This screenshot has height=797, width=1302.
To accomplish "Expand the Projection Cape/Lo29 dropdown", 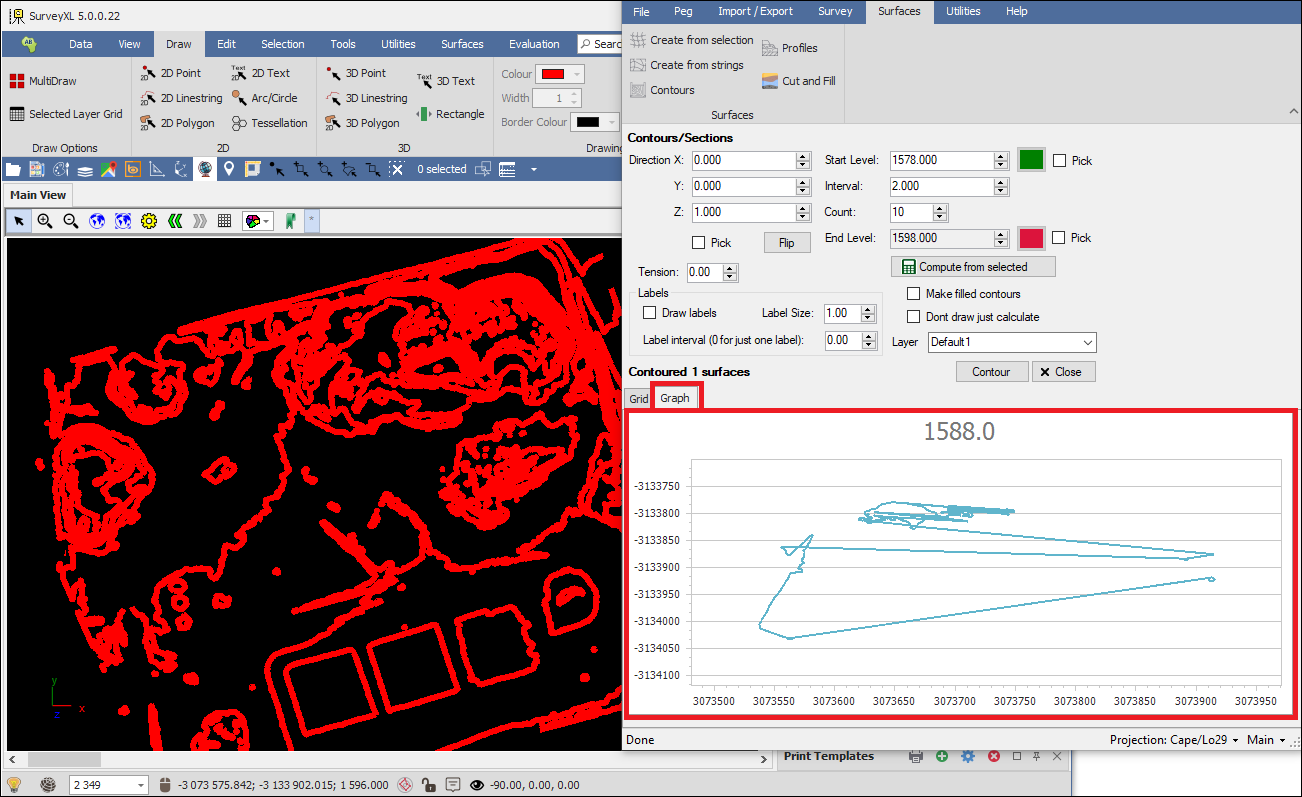I will coord(1174,740).
